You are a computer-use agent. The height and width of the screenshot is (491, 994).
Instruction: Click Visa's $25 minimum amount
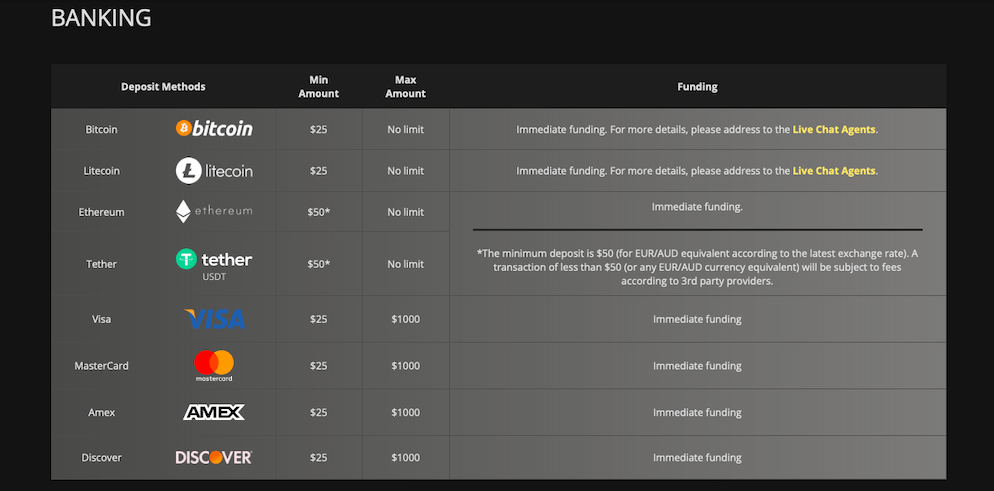(x=319, y=319)
